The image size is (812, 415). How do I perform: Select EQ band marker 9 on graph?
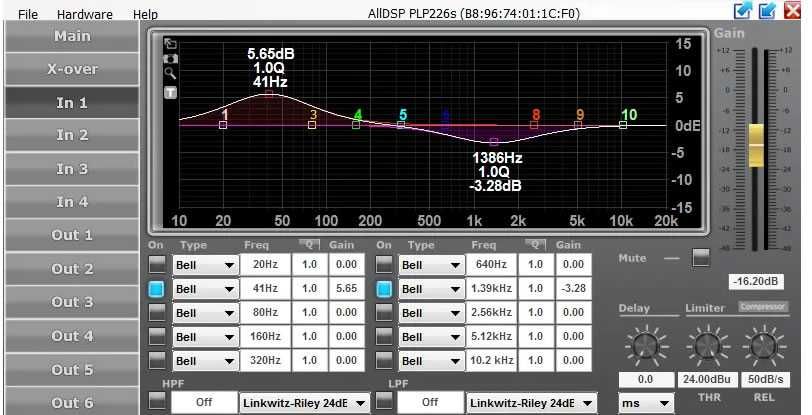coord(578,125)
